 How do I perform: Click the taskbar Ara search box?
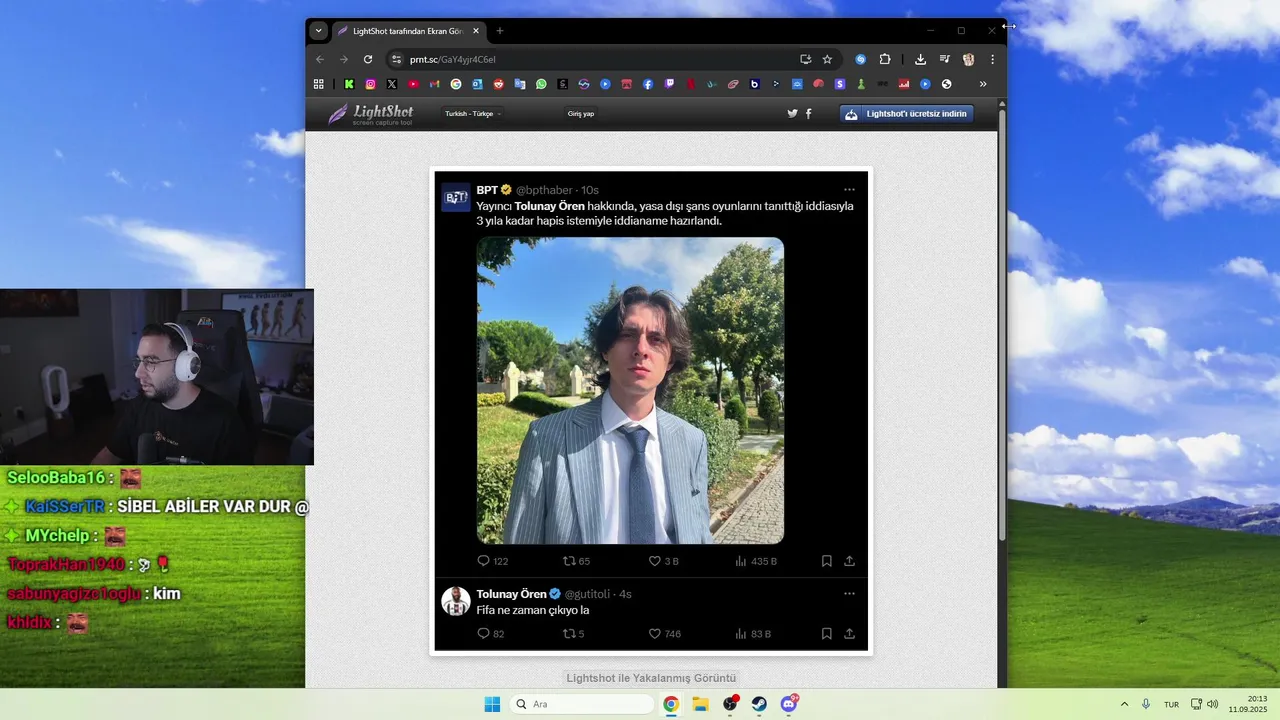click(582, 704)
